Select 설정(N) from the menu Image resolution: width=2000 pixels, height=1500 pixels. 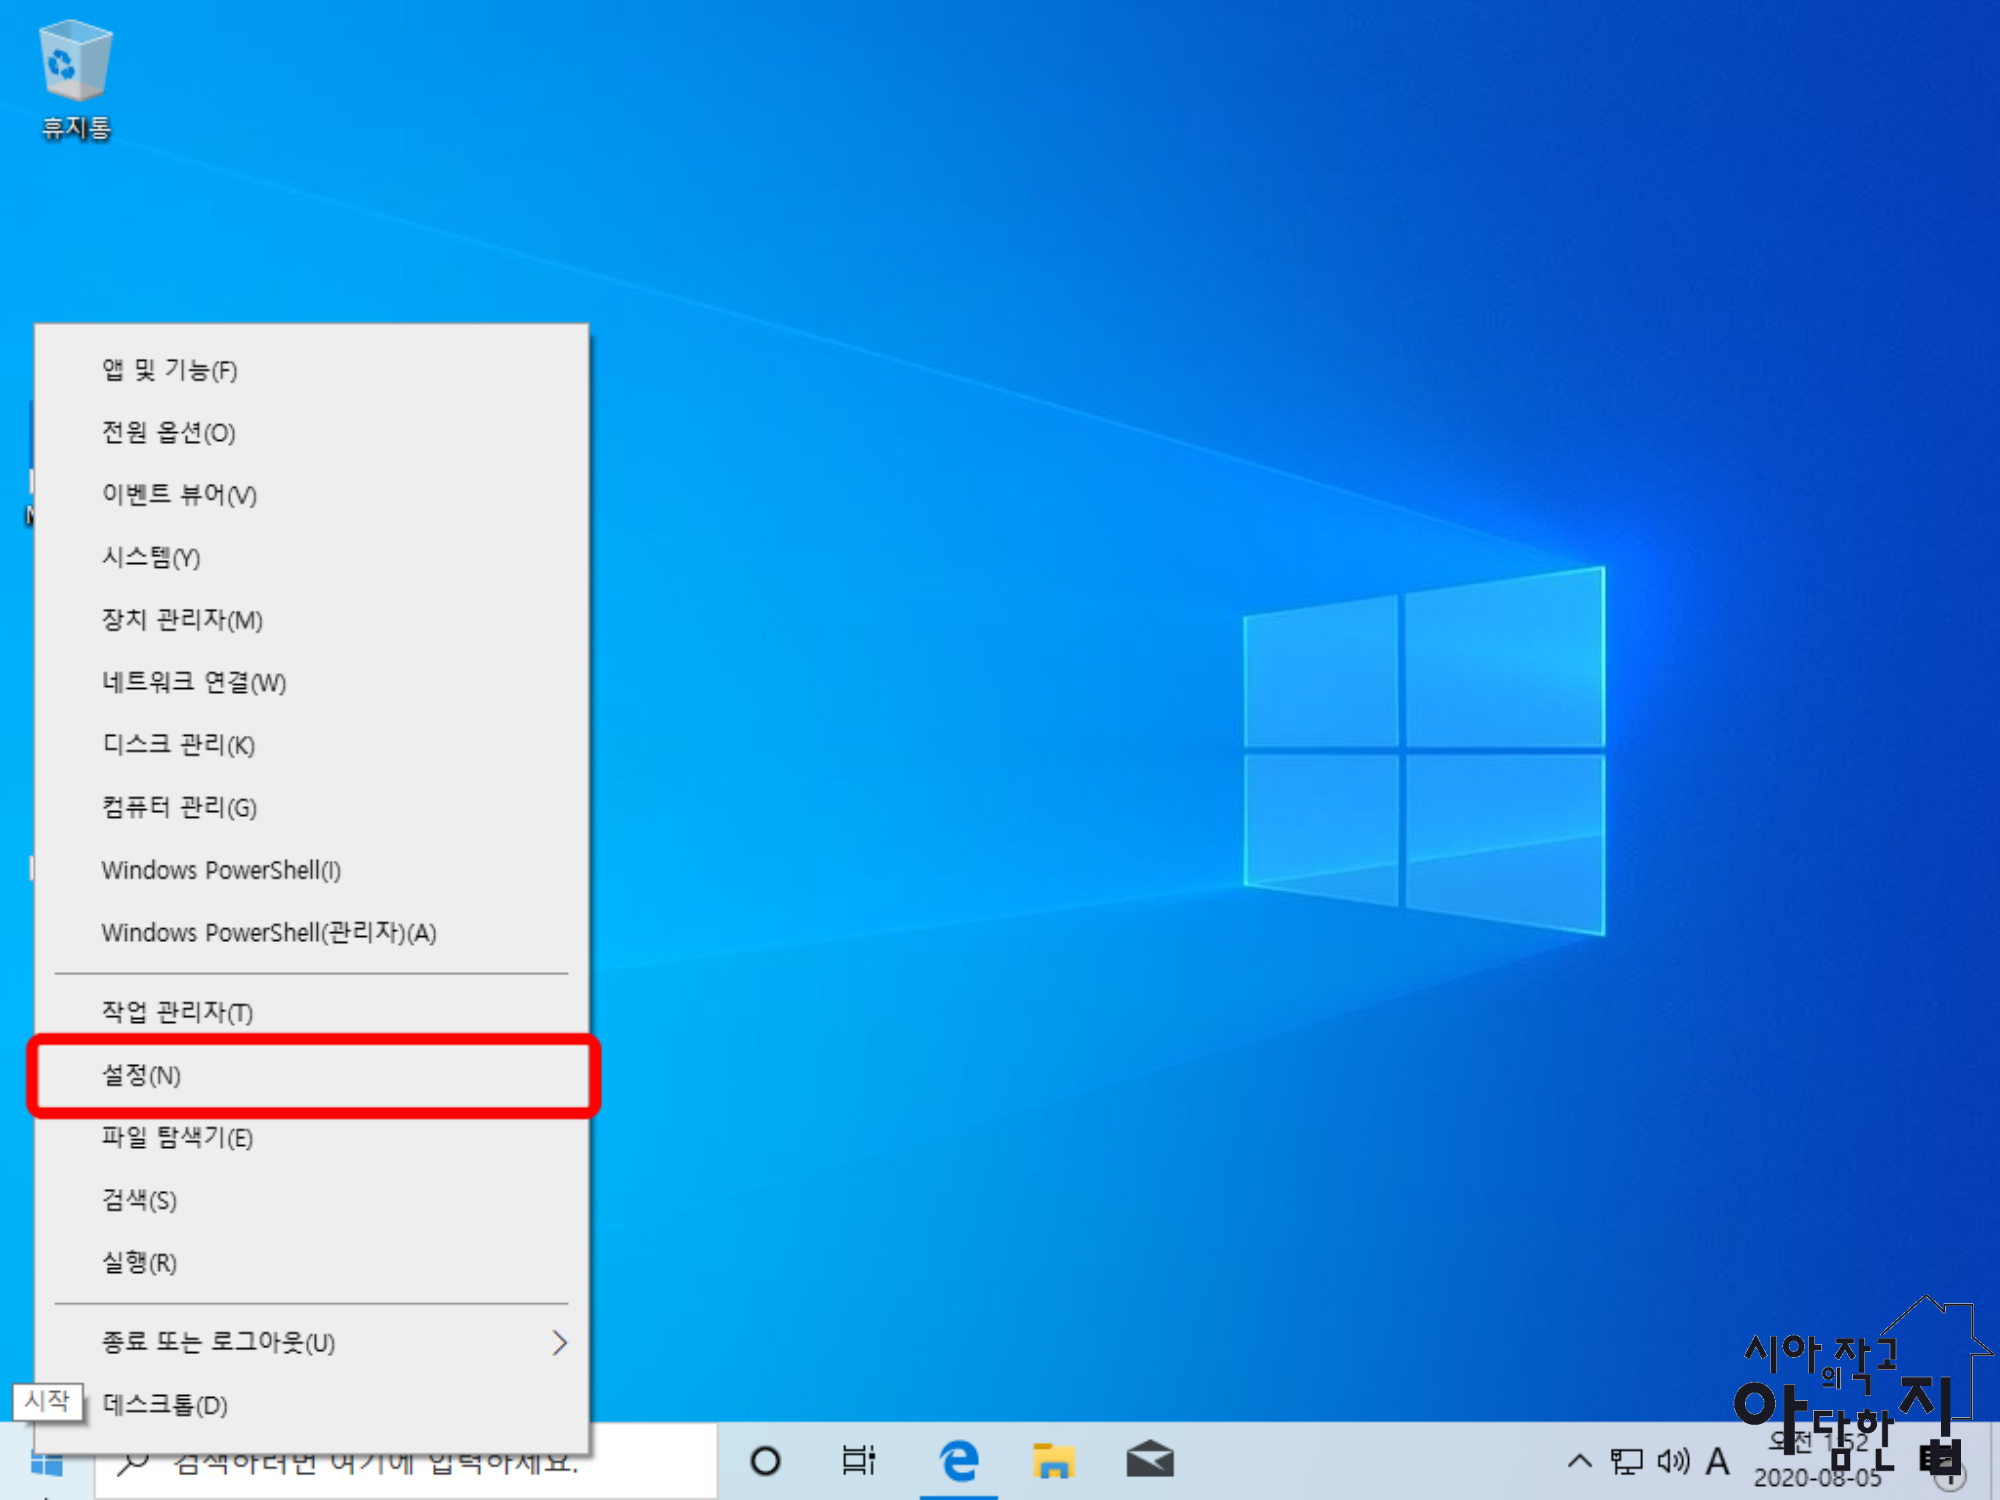click(312, 1076)
